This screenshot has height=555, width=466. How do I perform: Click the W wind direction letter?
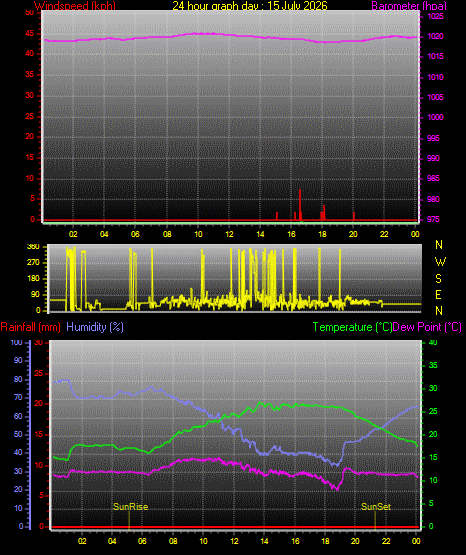(440, 262)
